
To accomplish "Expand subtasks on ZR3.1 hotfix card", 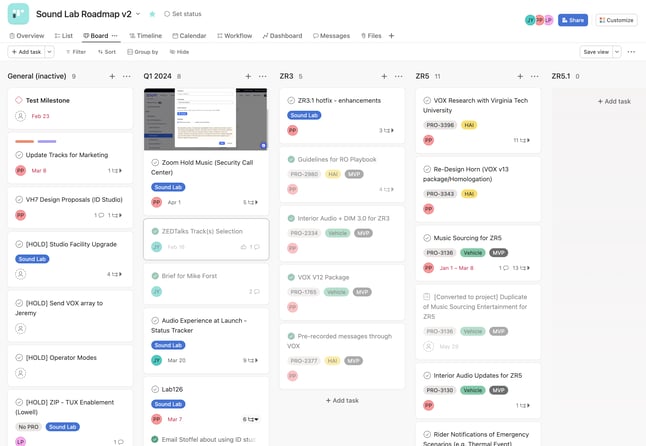I will coord(386,130).
